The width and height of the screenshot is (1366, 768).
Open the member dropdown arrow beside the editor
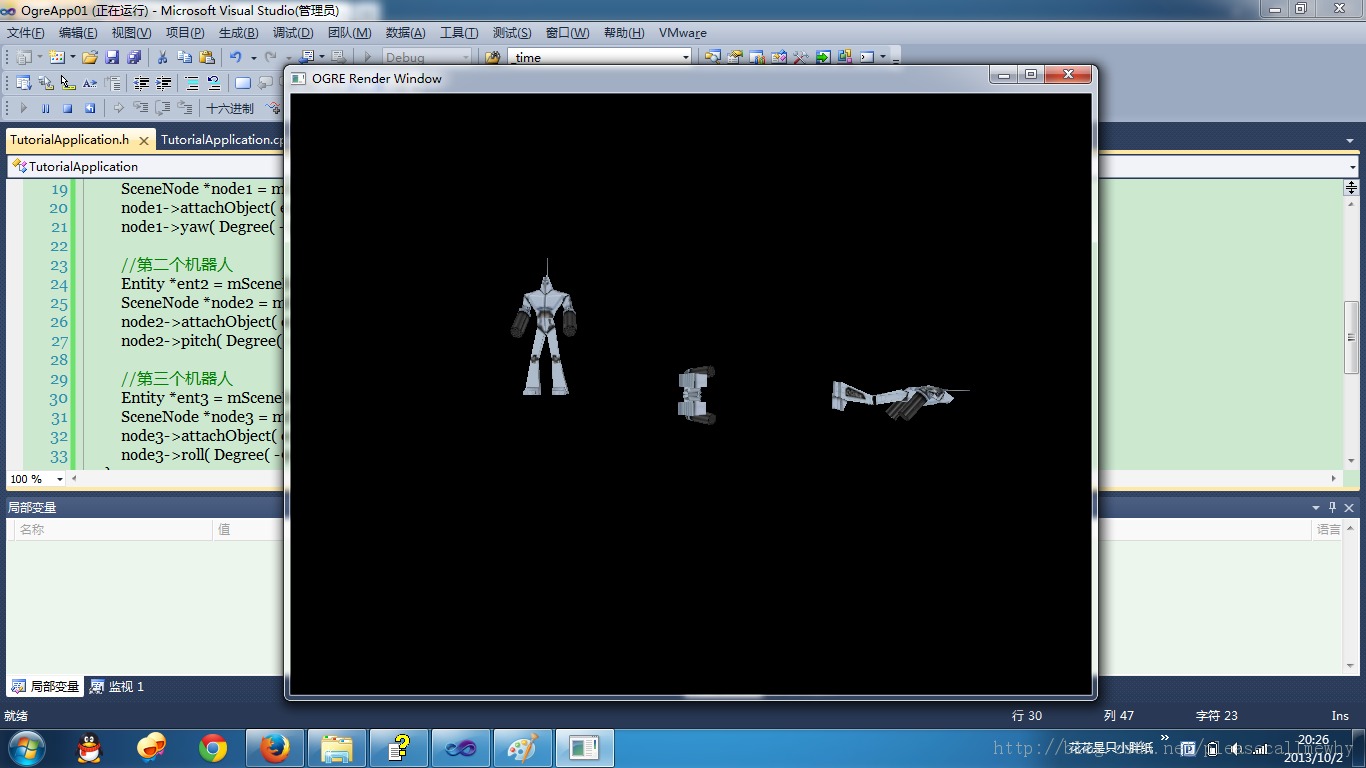[x=1352, y=166]
